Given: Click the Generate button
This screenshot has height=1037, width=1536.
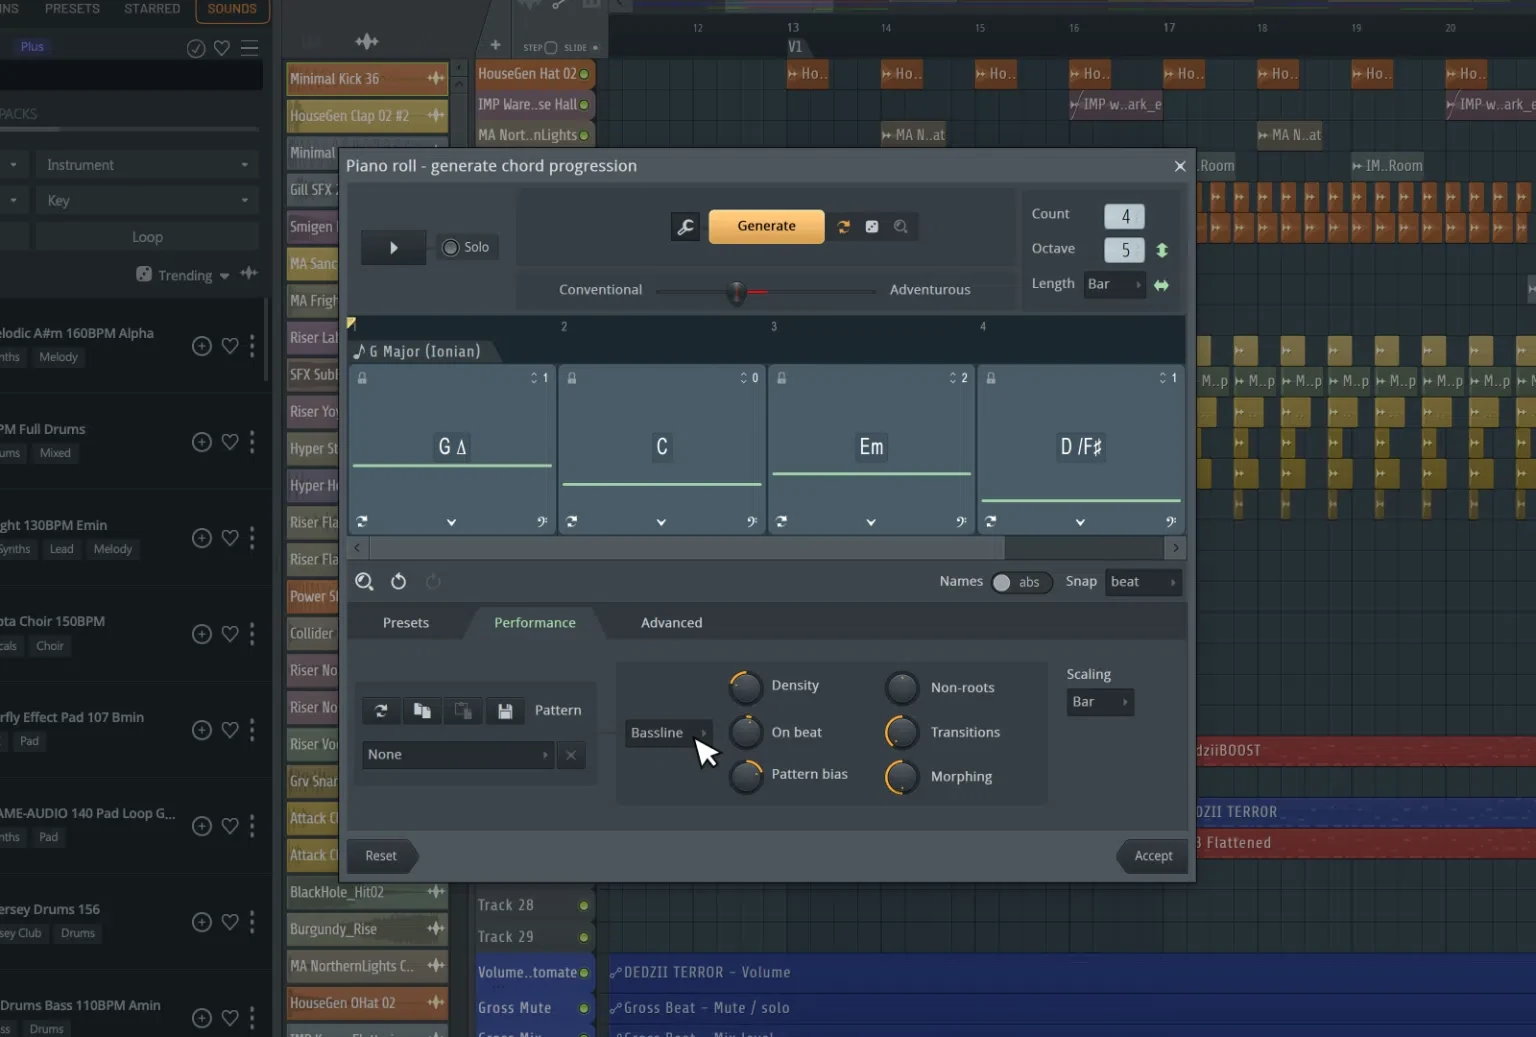Looking at the screenshot, I should pos(766,226).
